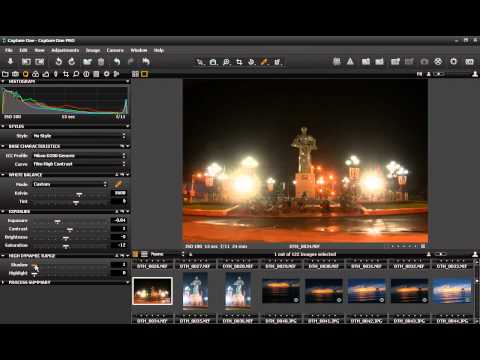Click the exposure warning triangle icon
The image size is (480, 360).
coord(350,61)
